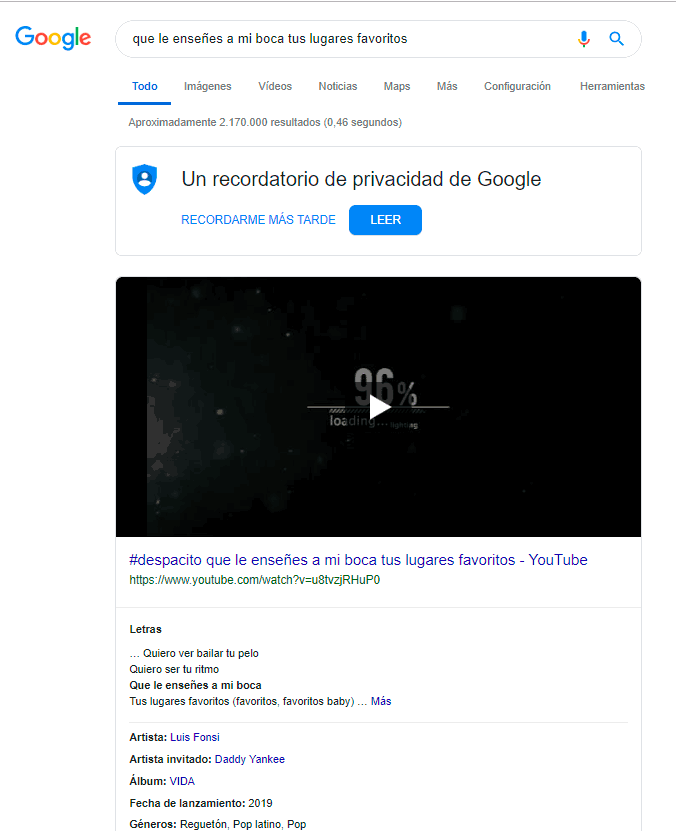The height and width of the screenshot is (831, 676).
Task: Open the Configuración menu
Action: [x=517, y=86]
